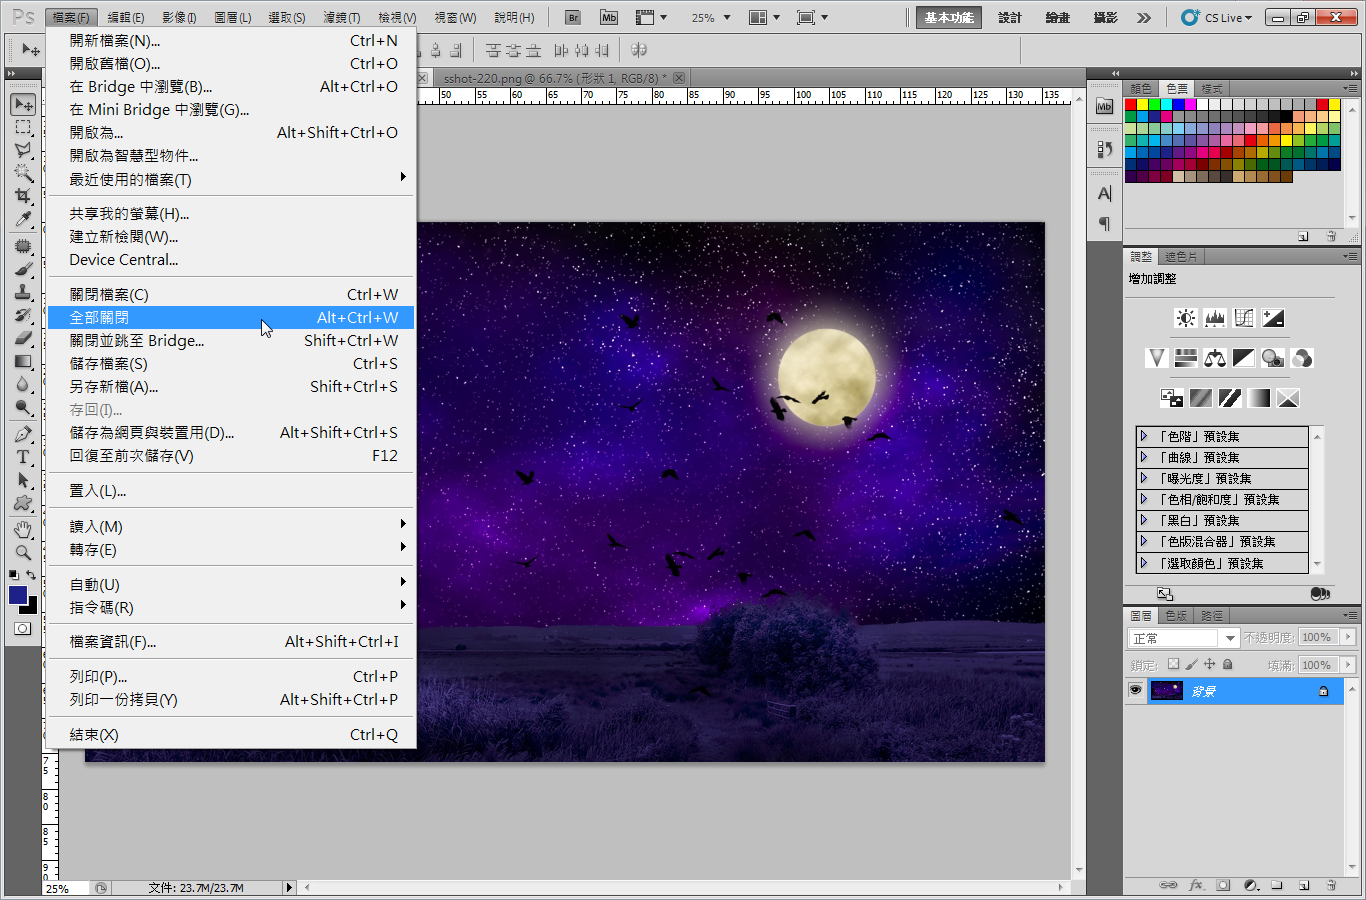The height and width of the screenshot is (900, 1366).
Task: Choose 另存新檔(A)... from the File menu
Action: 114,387
